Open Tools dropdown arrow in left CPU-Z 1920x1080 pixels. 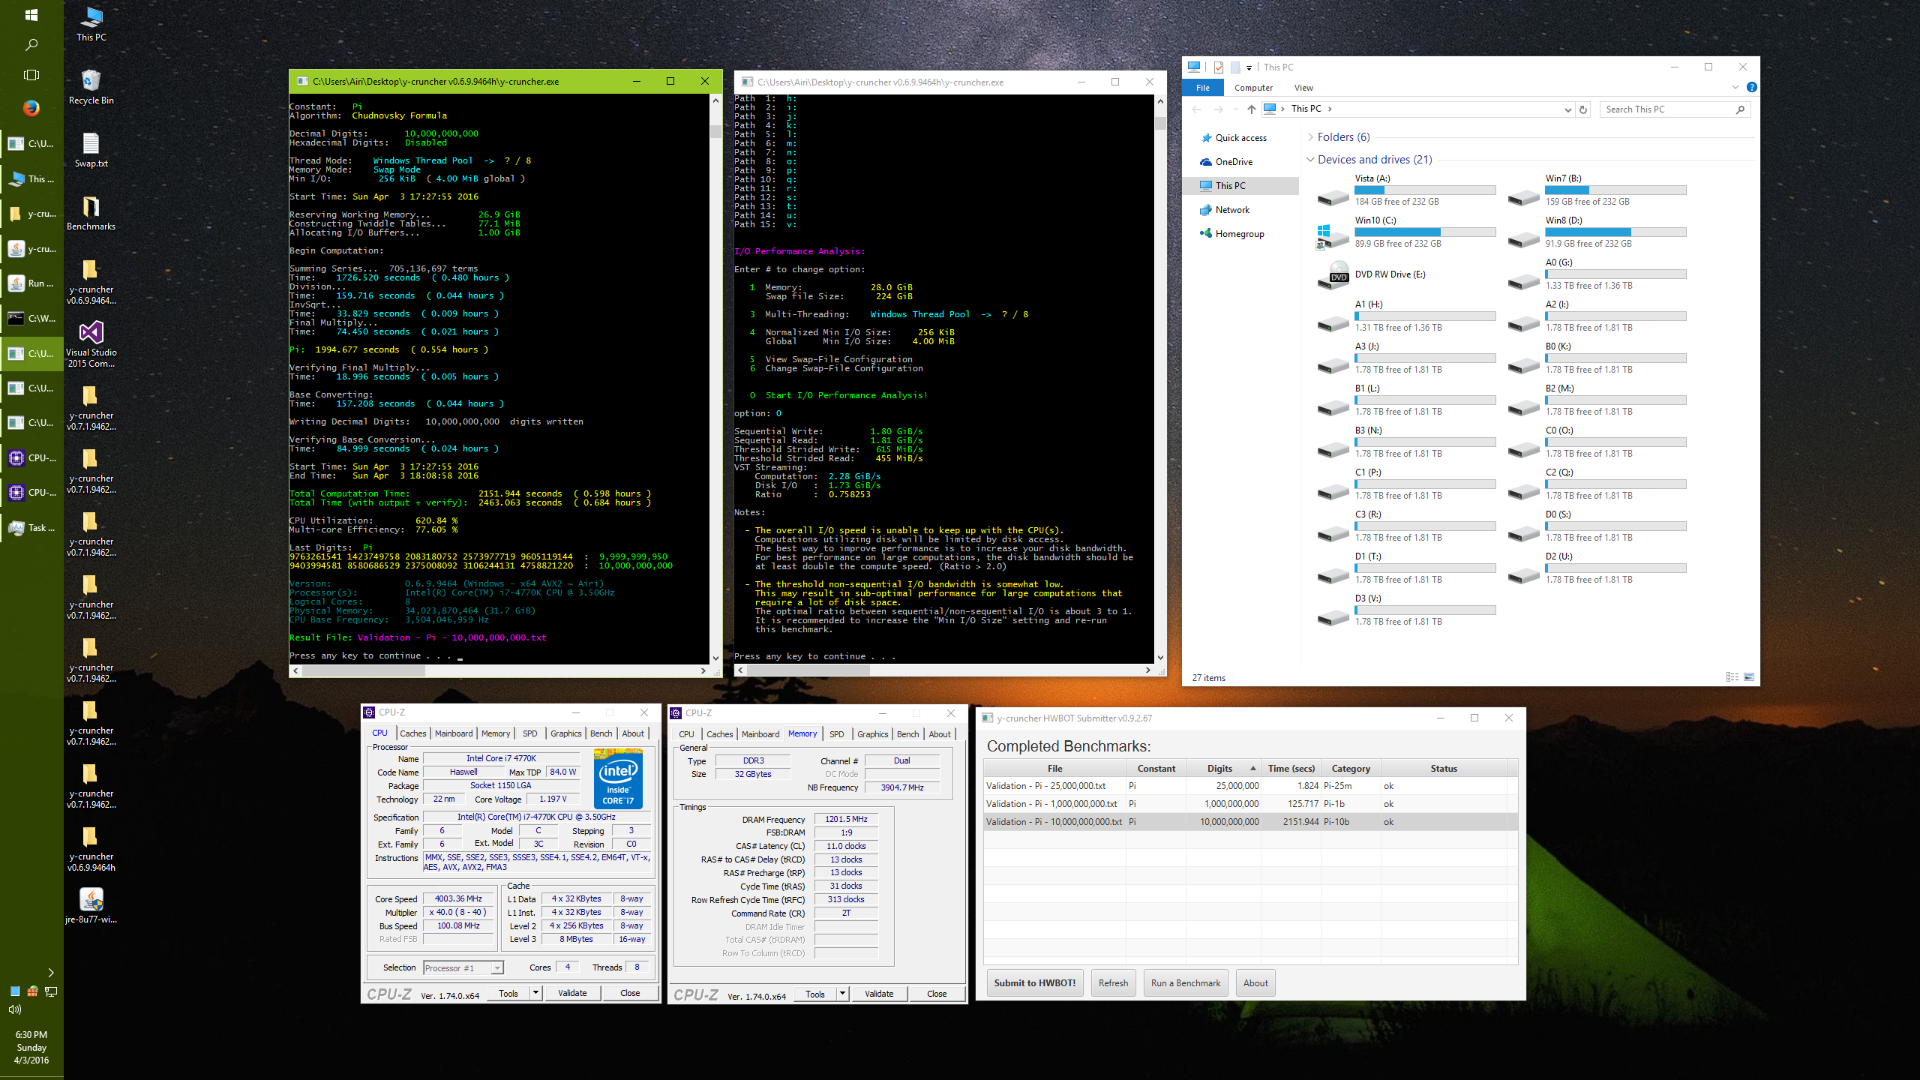[x=536, y=993]
